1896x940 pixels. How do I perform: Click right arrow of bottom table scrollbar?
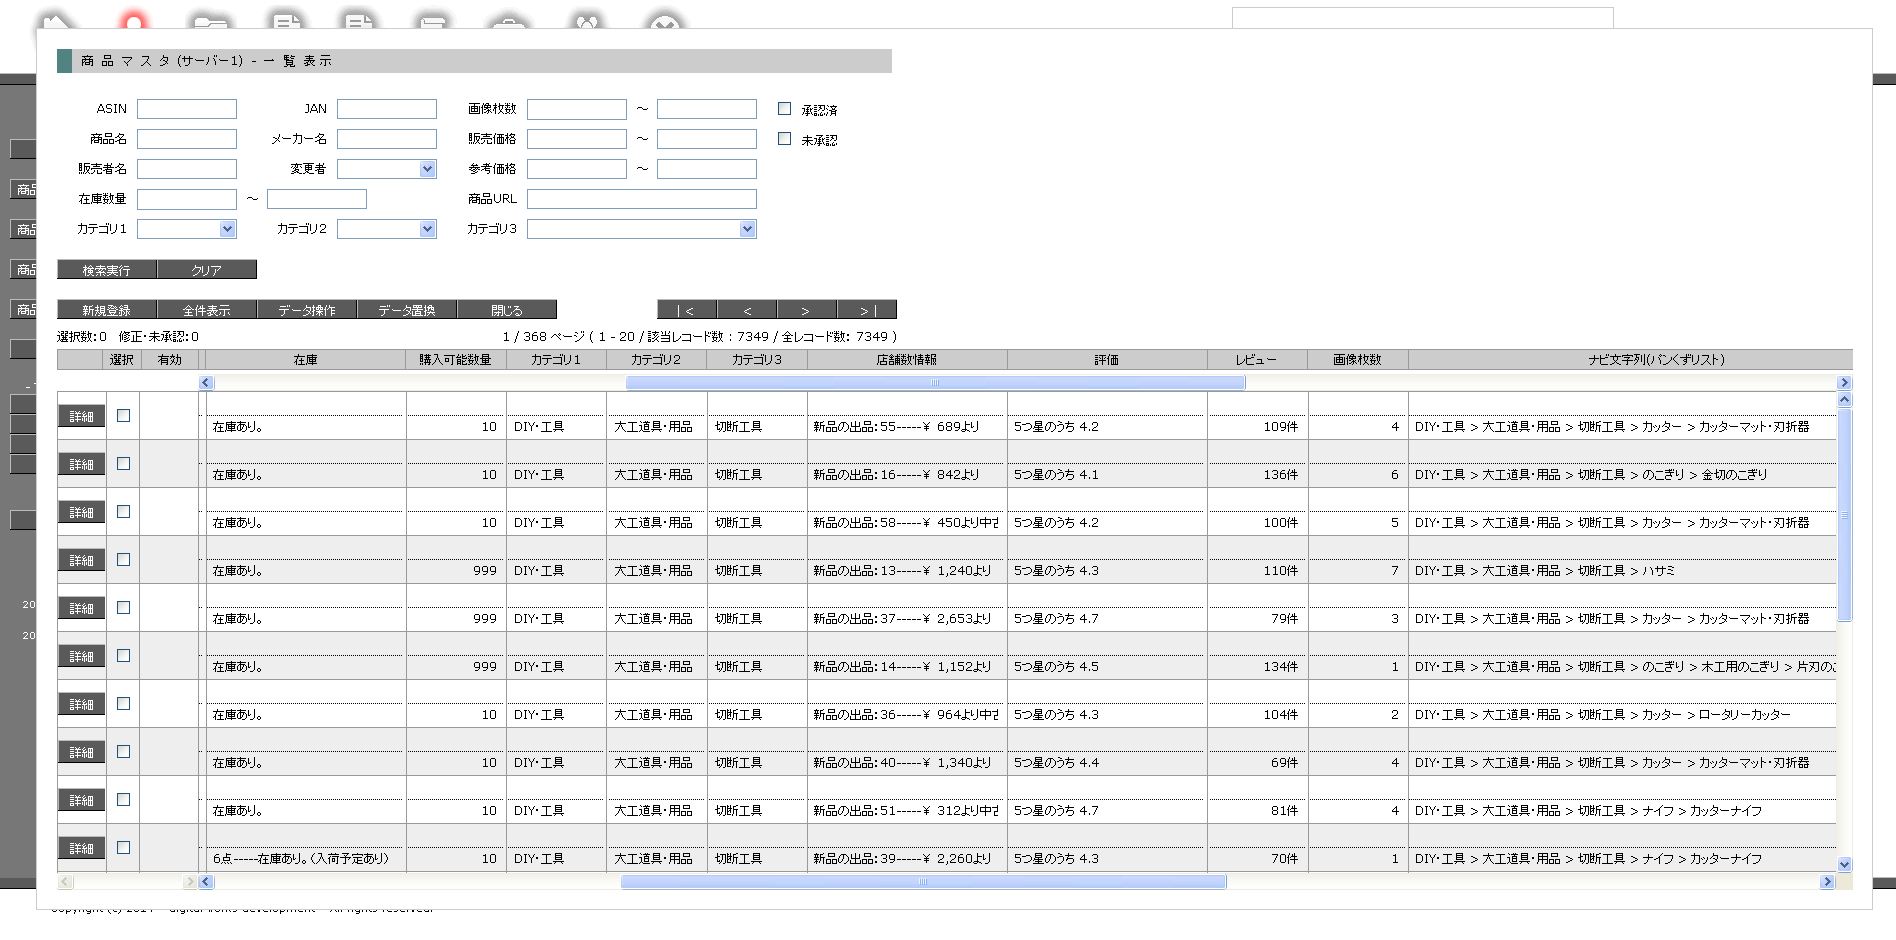1827,882
